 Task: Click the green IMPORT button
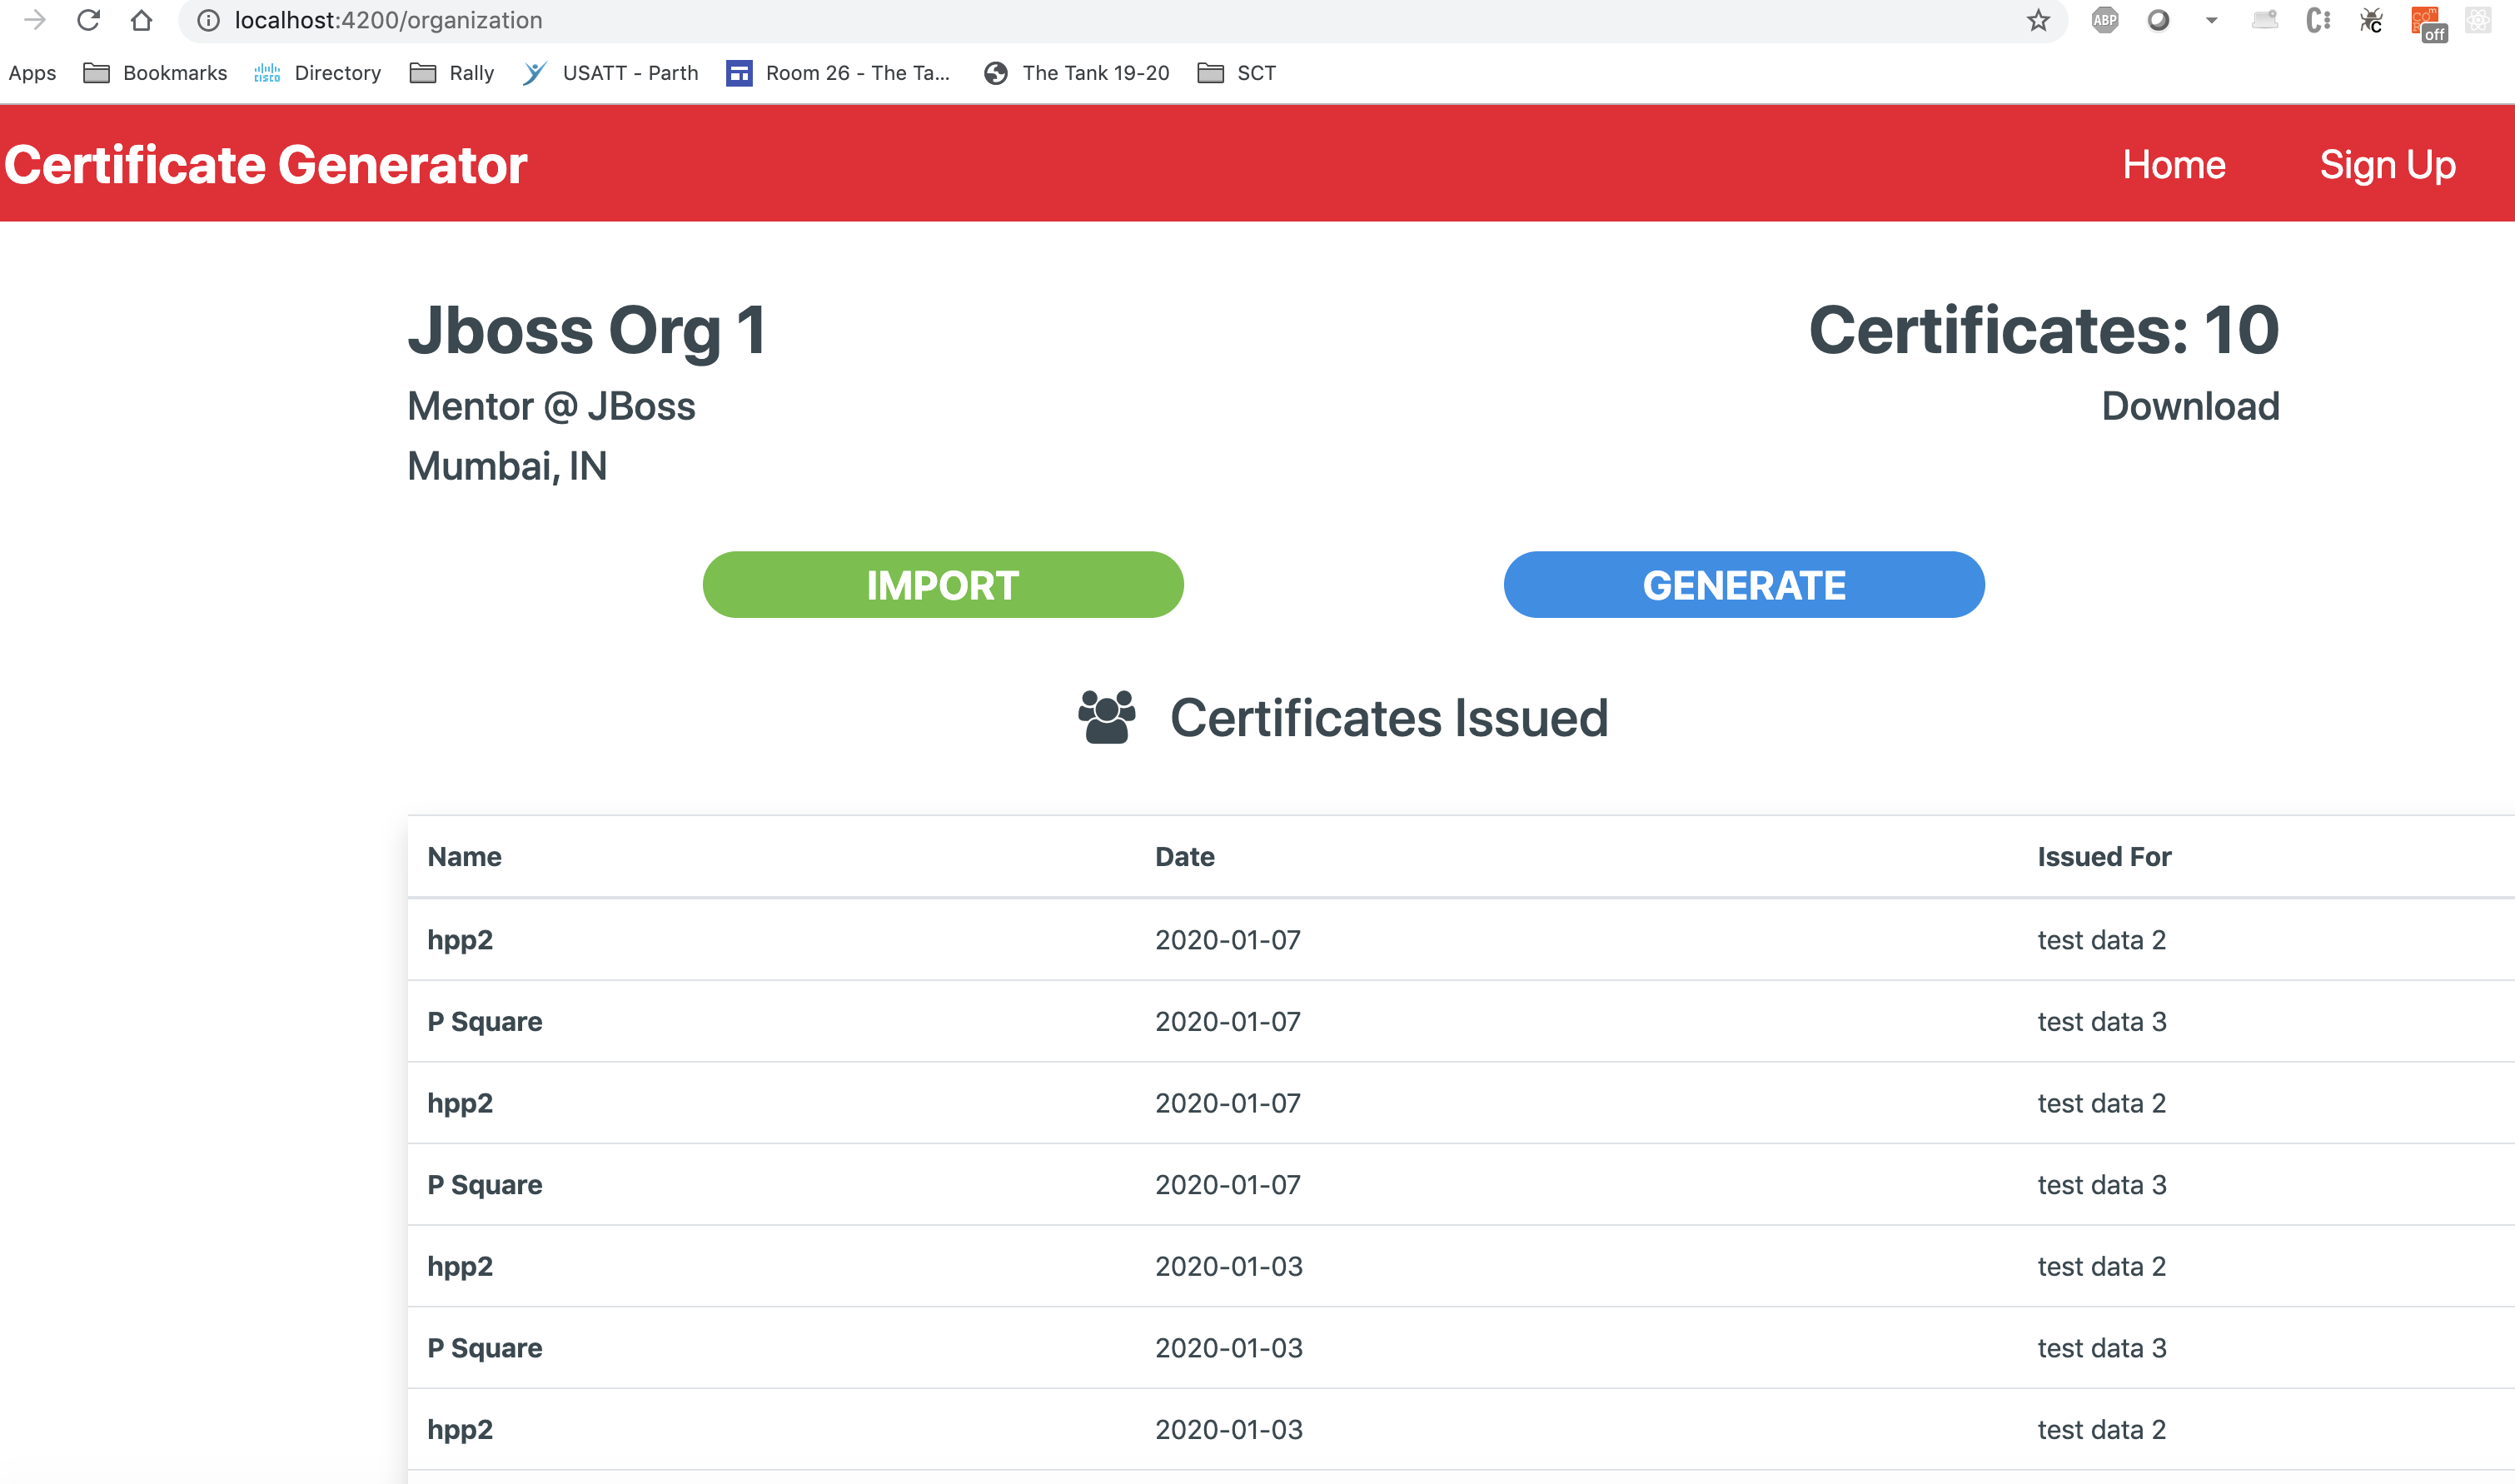[x=943, y=585]
